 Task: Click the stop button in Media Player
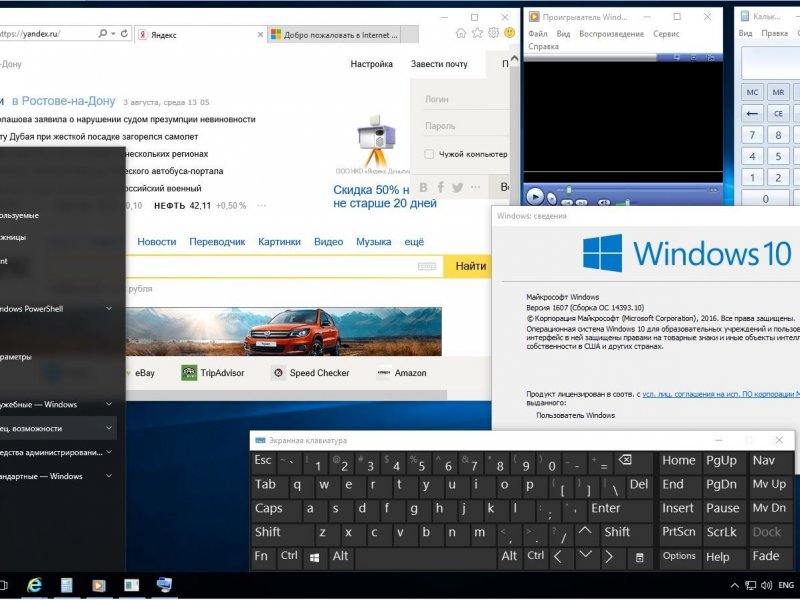click(552, 197)
